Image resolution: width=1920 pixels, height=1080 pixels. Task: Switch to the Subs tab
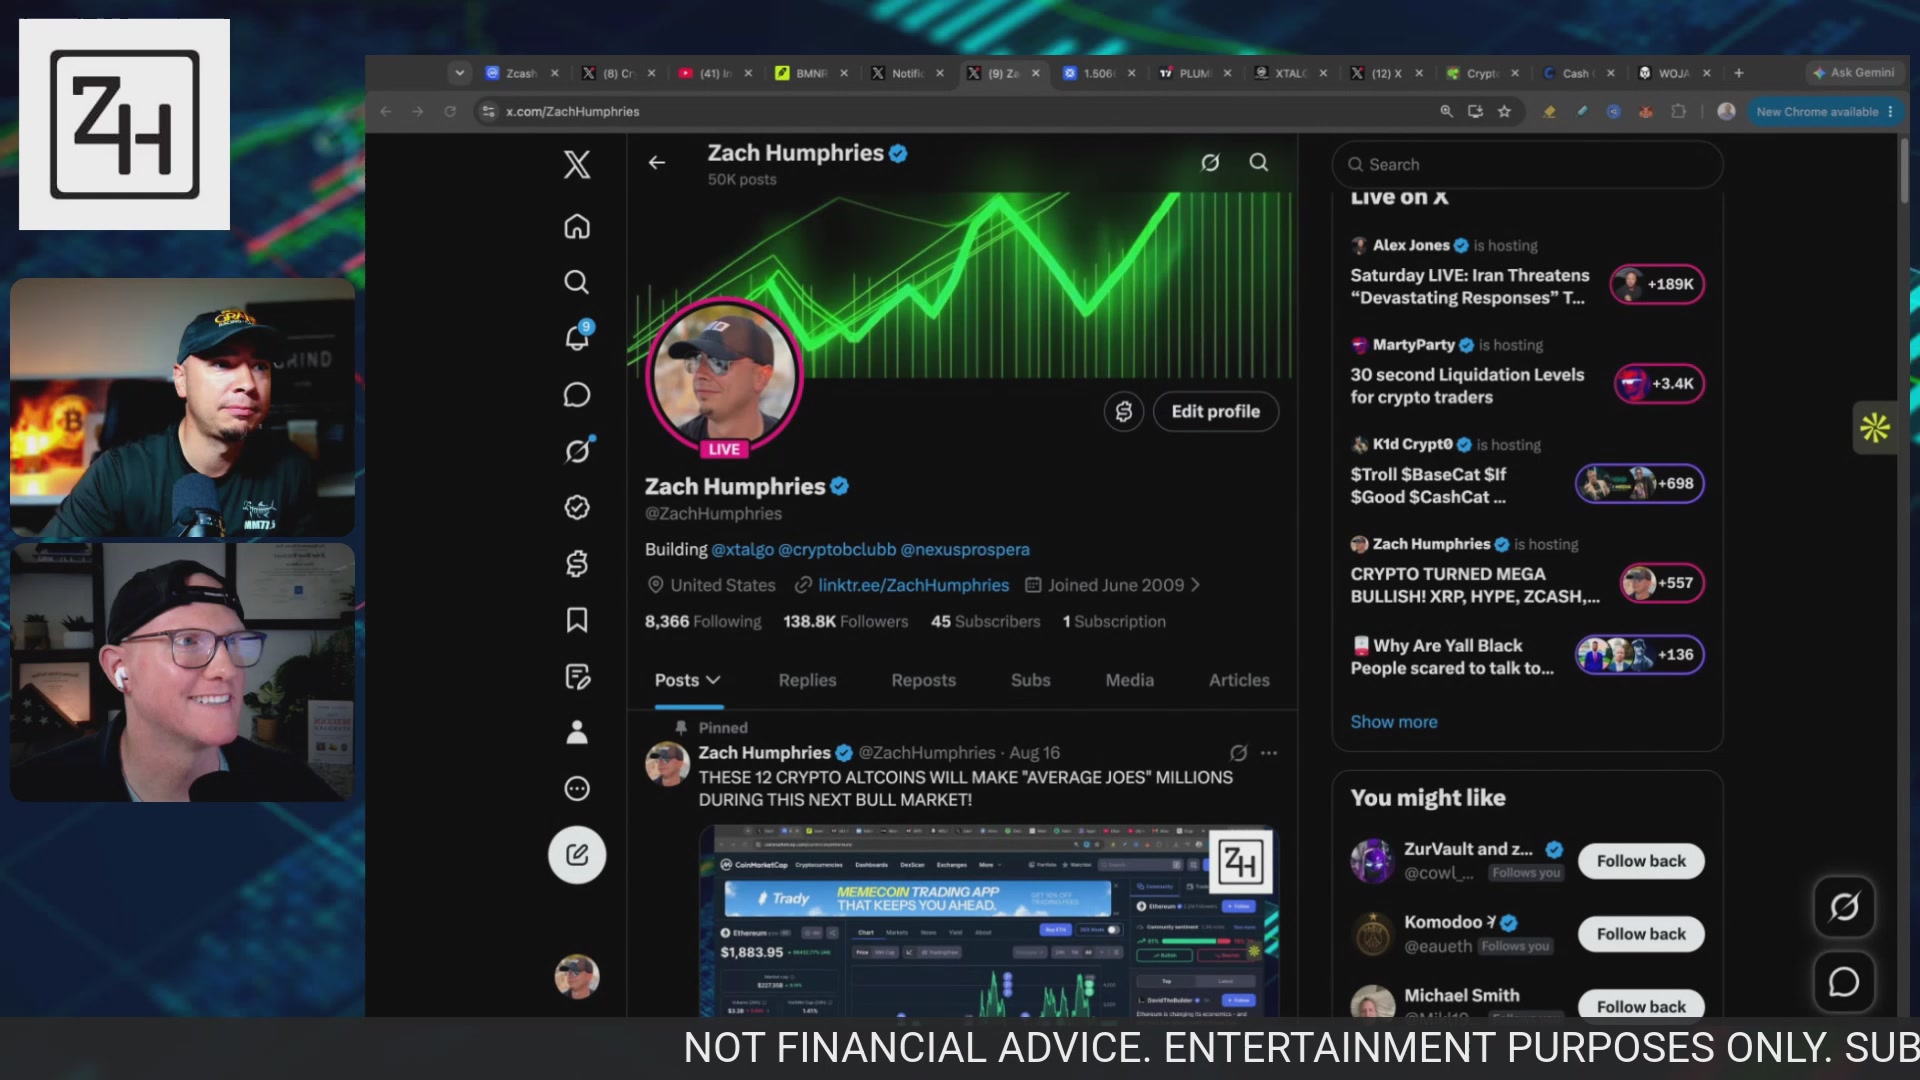[1030, 680]
